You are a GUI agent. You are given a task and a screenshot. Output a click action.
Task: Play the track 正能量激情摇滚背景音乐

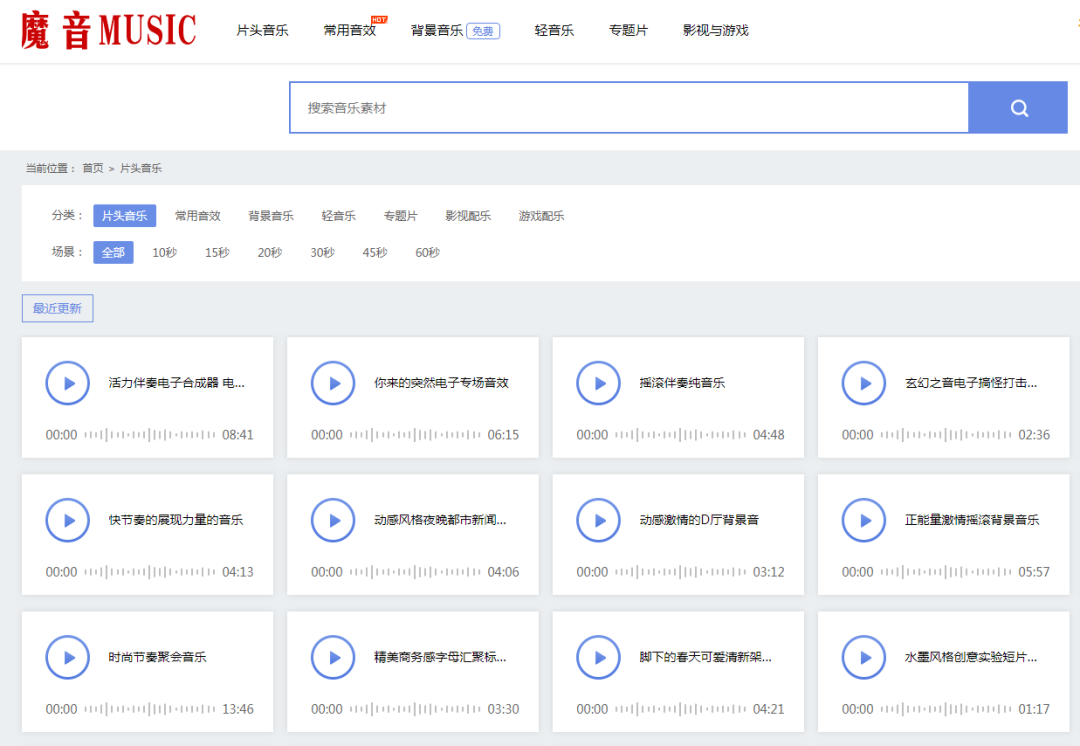864,520
